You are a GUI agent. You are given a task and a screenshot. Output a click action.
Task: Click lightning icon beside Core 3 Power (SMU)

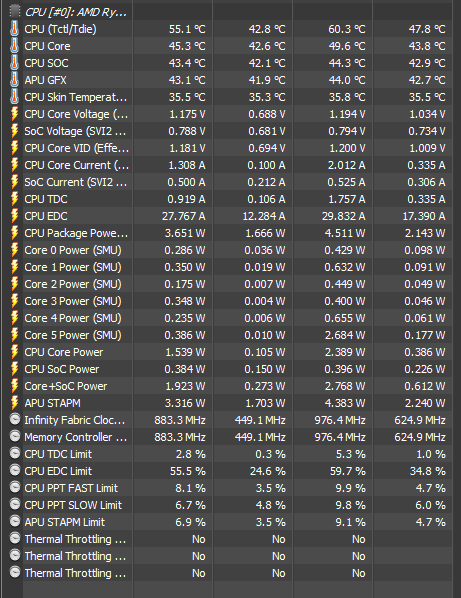14,301
